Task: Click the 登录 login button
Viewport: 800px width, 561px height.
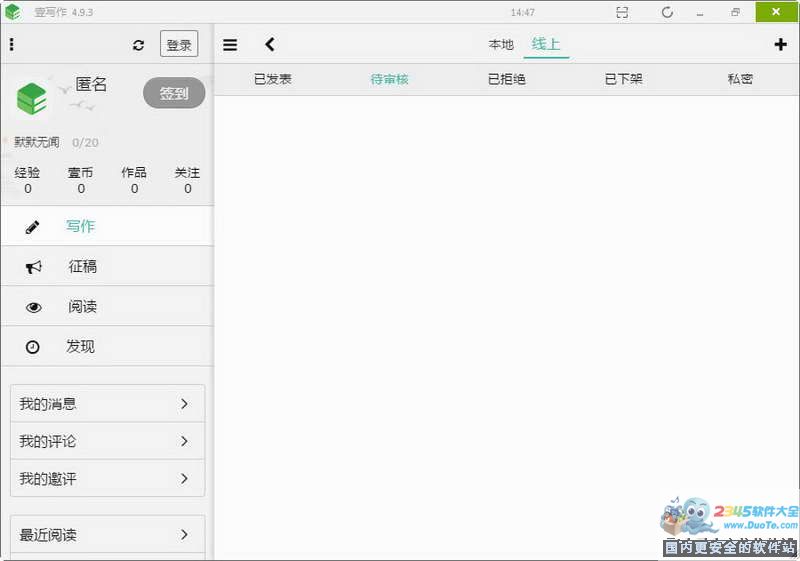Action: (179, 44)
